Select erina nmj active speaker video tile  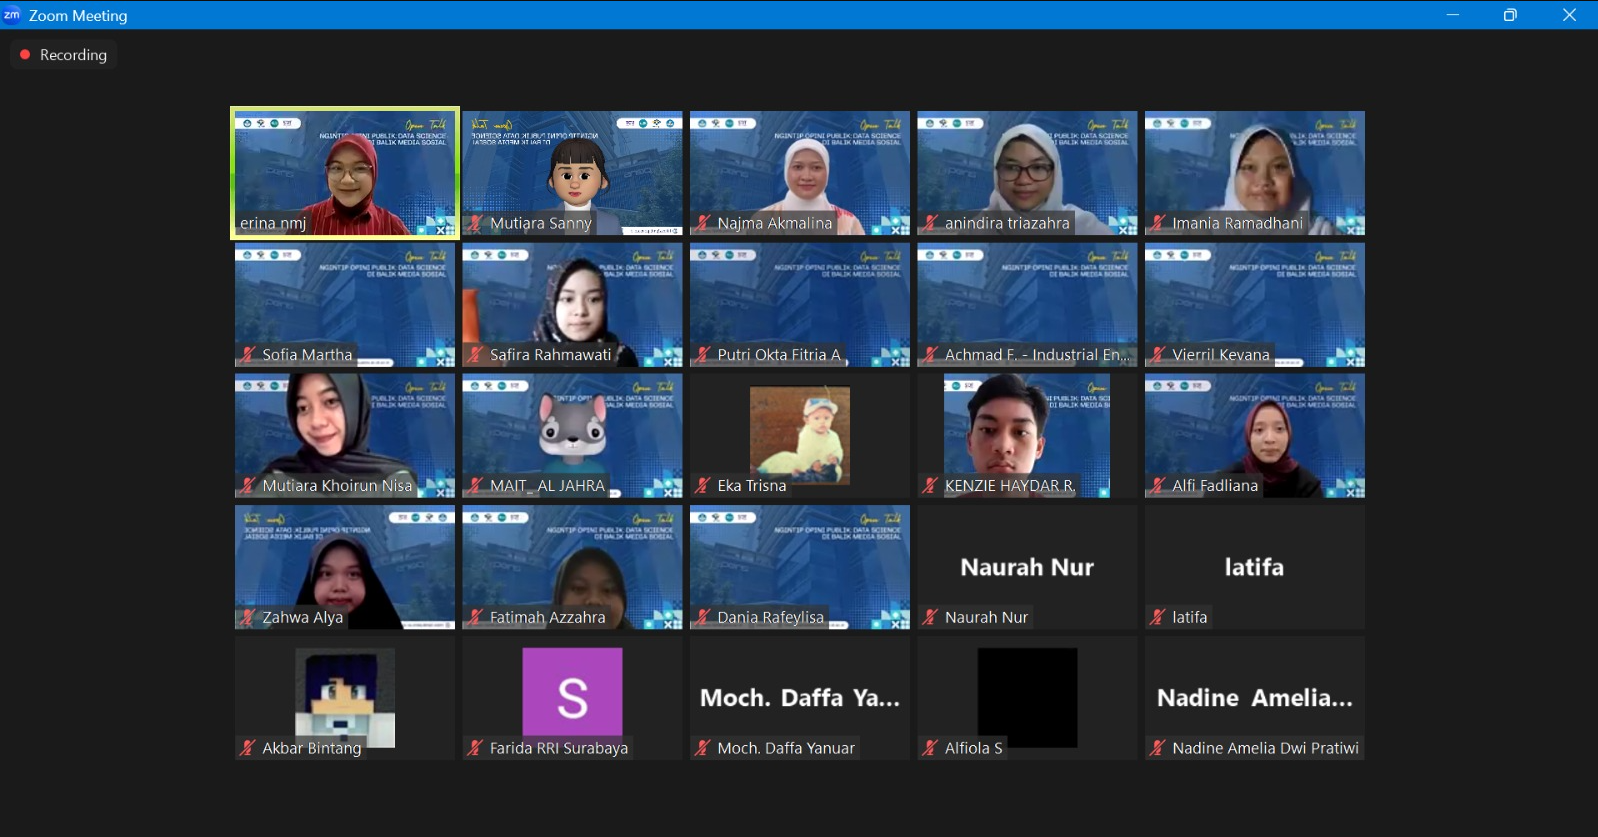click(x=344, y=172)
